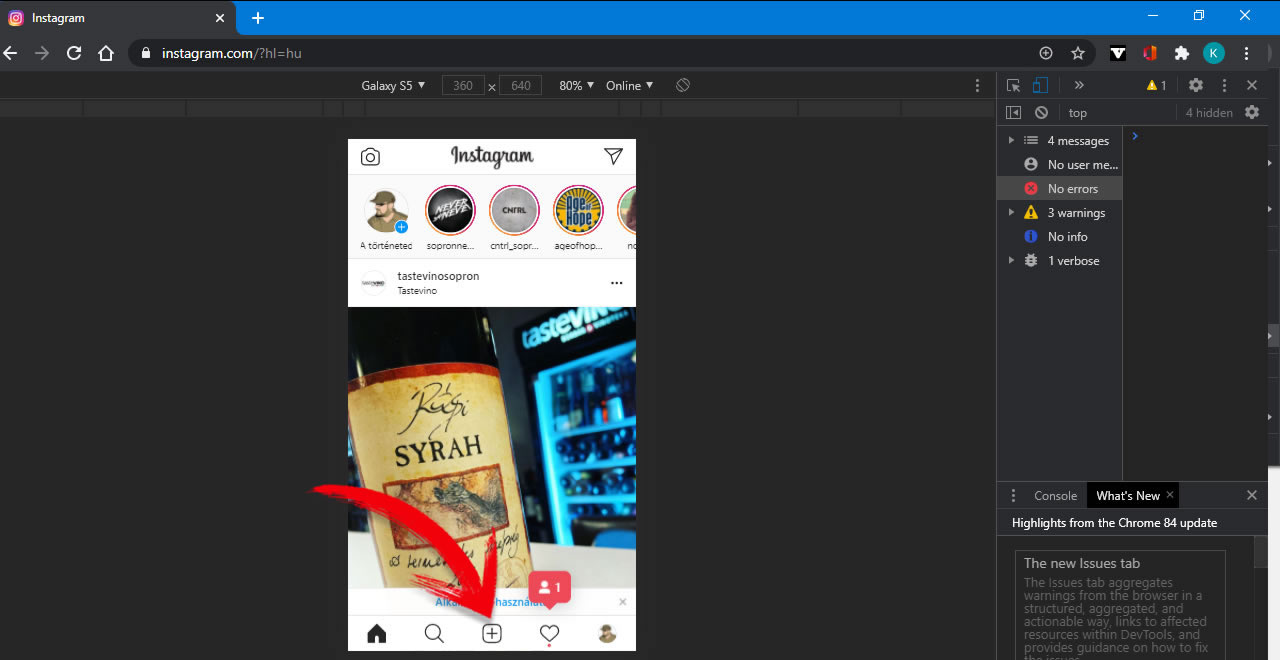Image resolution: width=1280 pixels, height=660 pixels.
Task: Open DevTools customize menu
Action: [1224, 85]
